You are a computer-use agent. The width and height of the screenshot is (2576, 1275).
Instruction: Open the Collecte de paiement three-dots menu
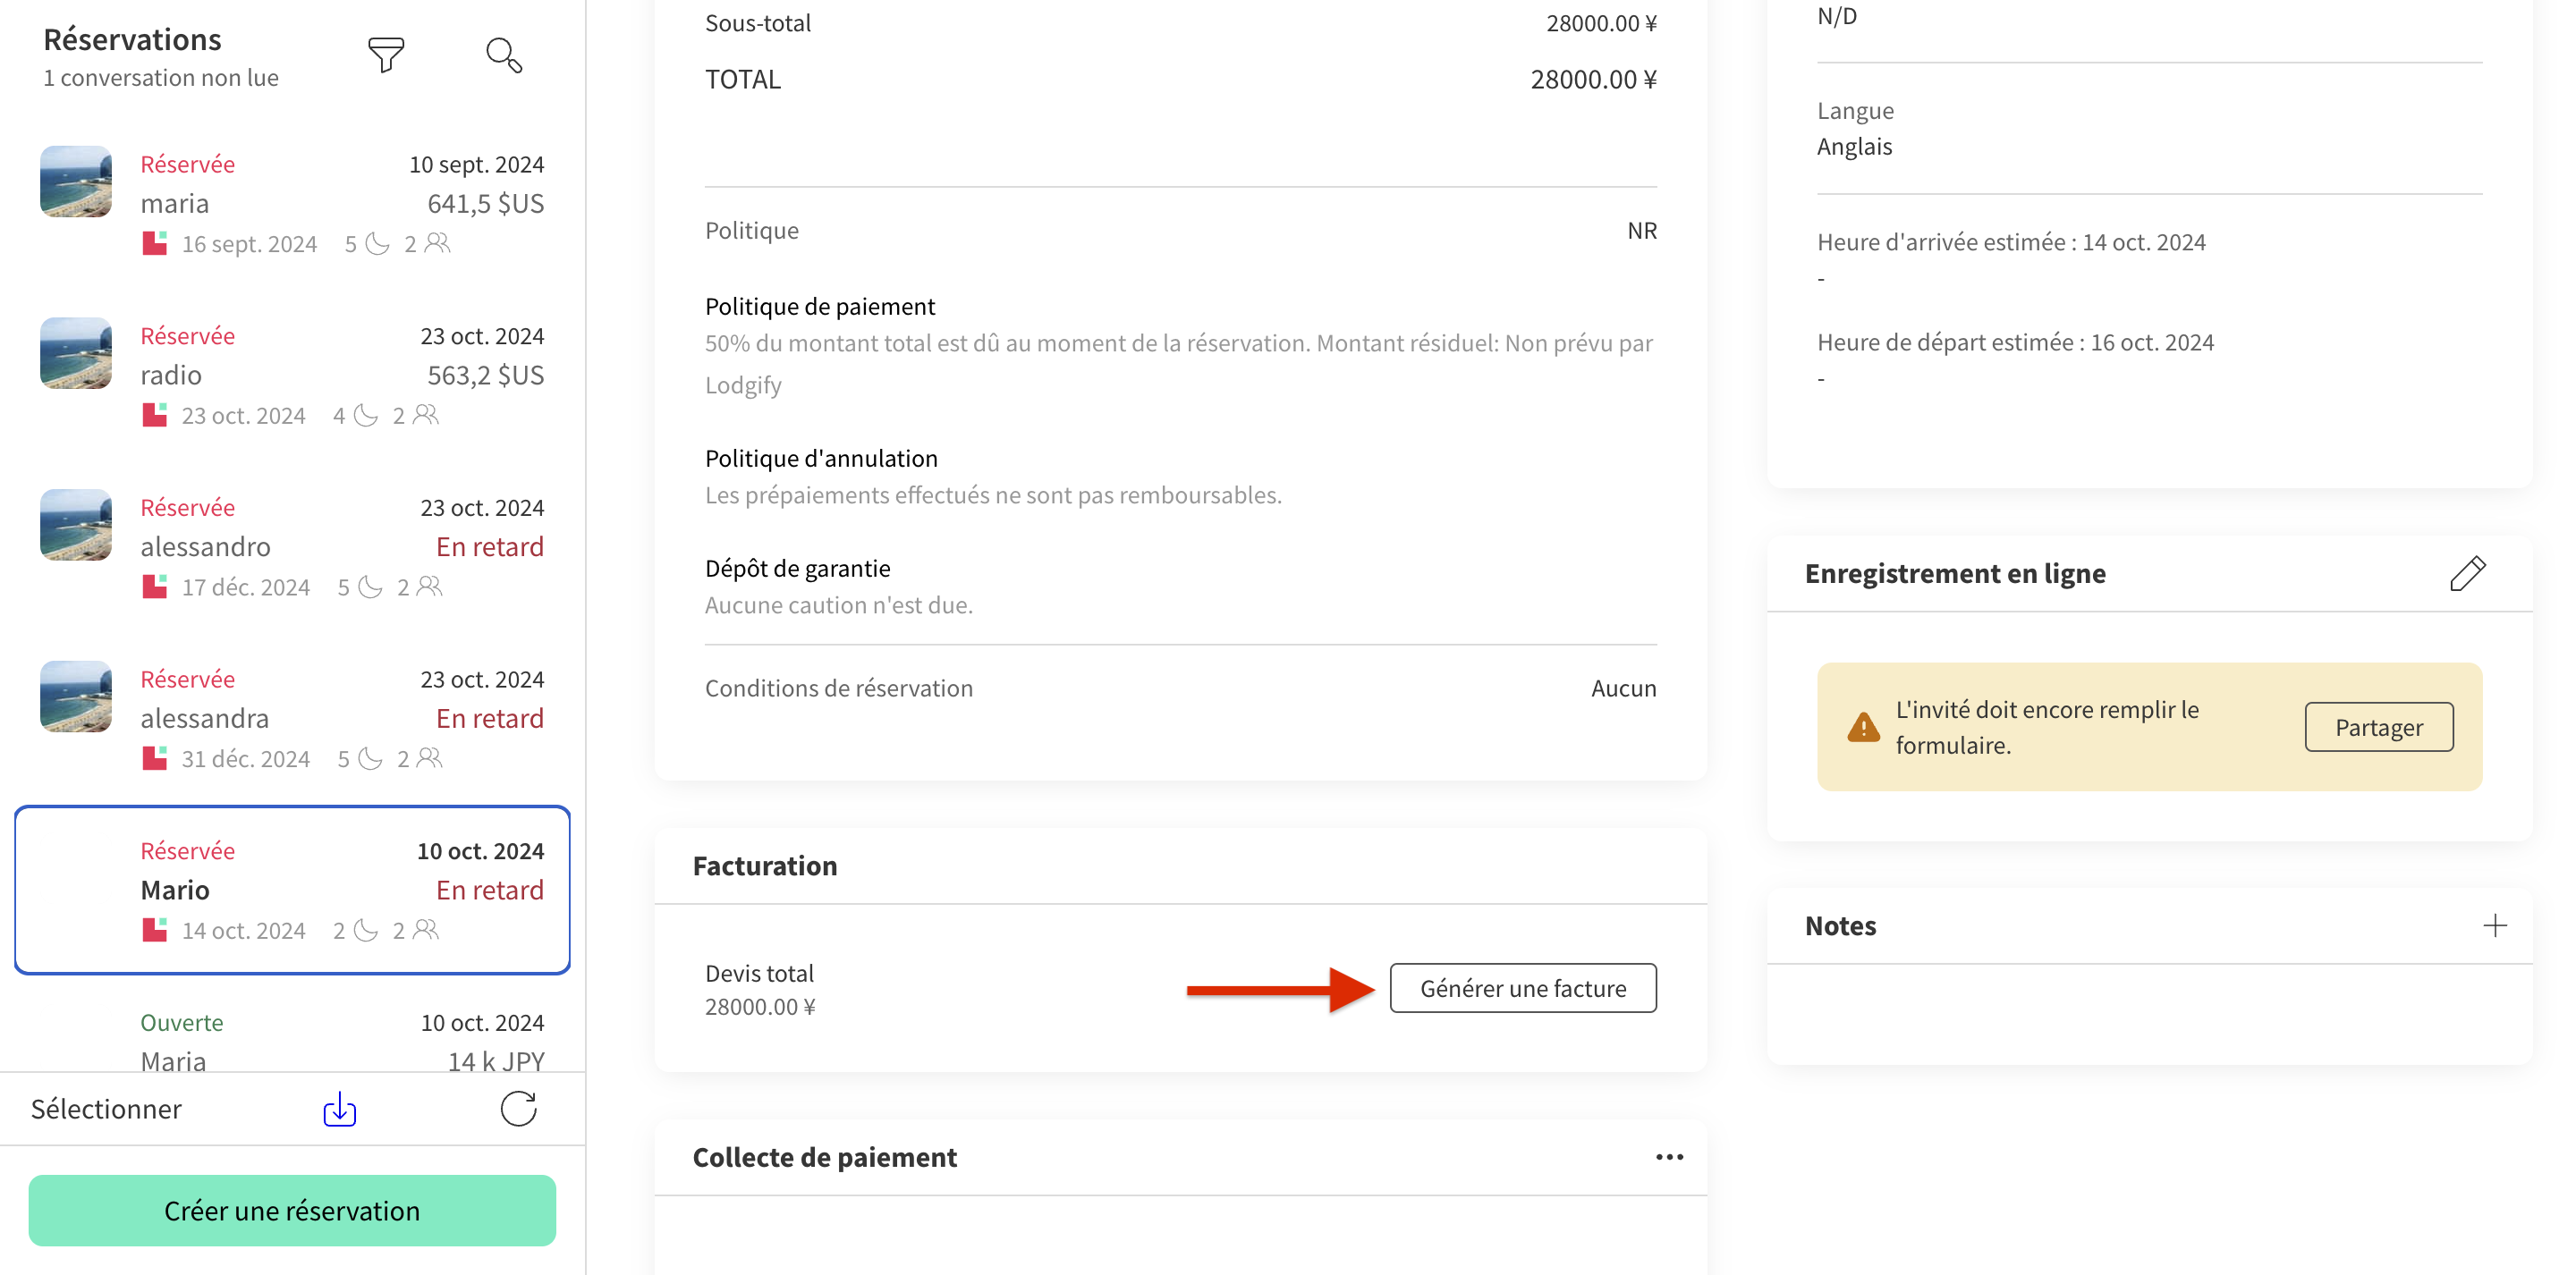(1669, 1157)
